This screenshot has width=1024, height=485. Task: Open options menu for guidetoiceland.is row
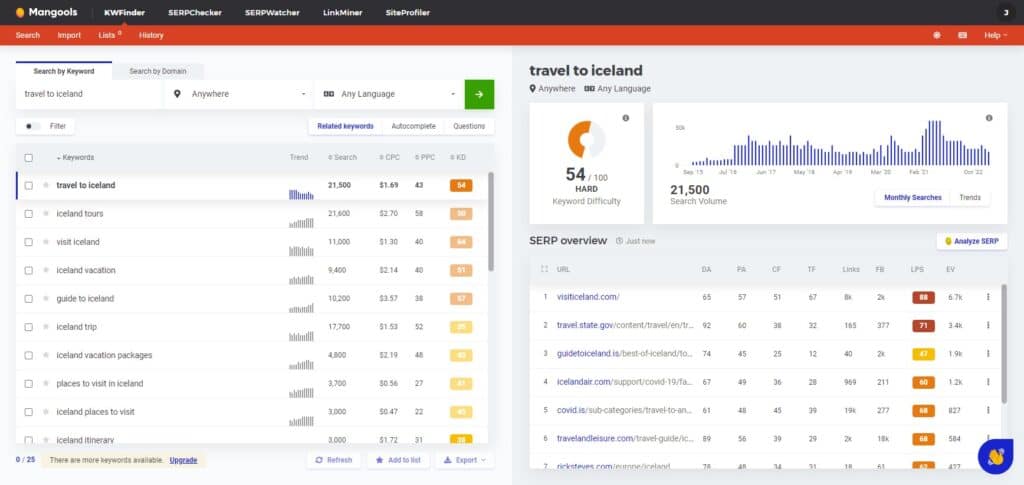pos(988,353)
